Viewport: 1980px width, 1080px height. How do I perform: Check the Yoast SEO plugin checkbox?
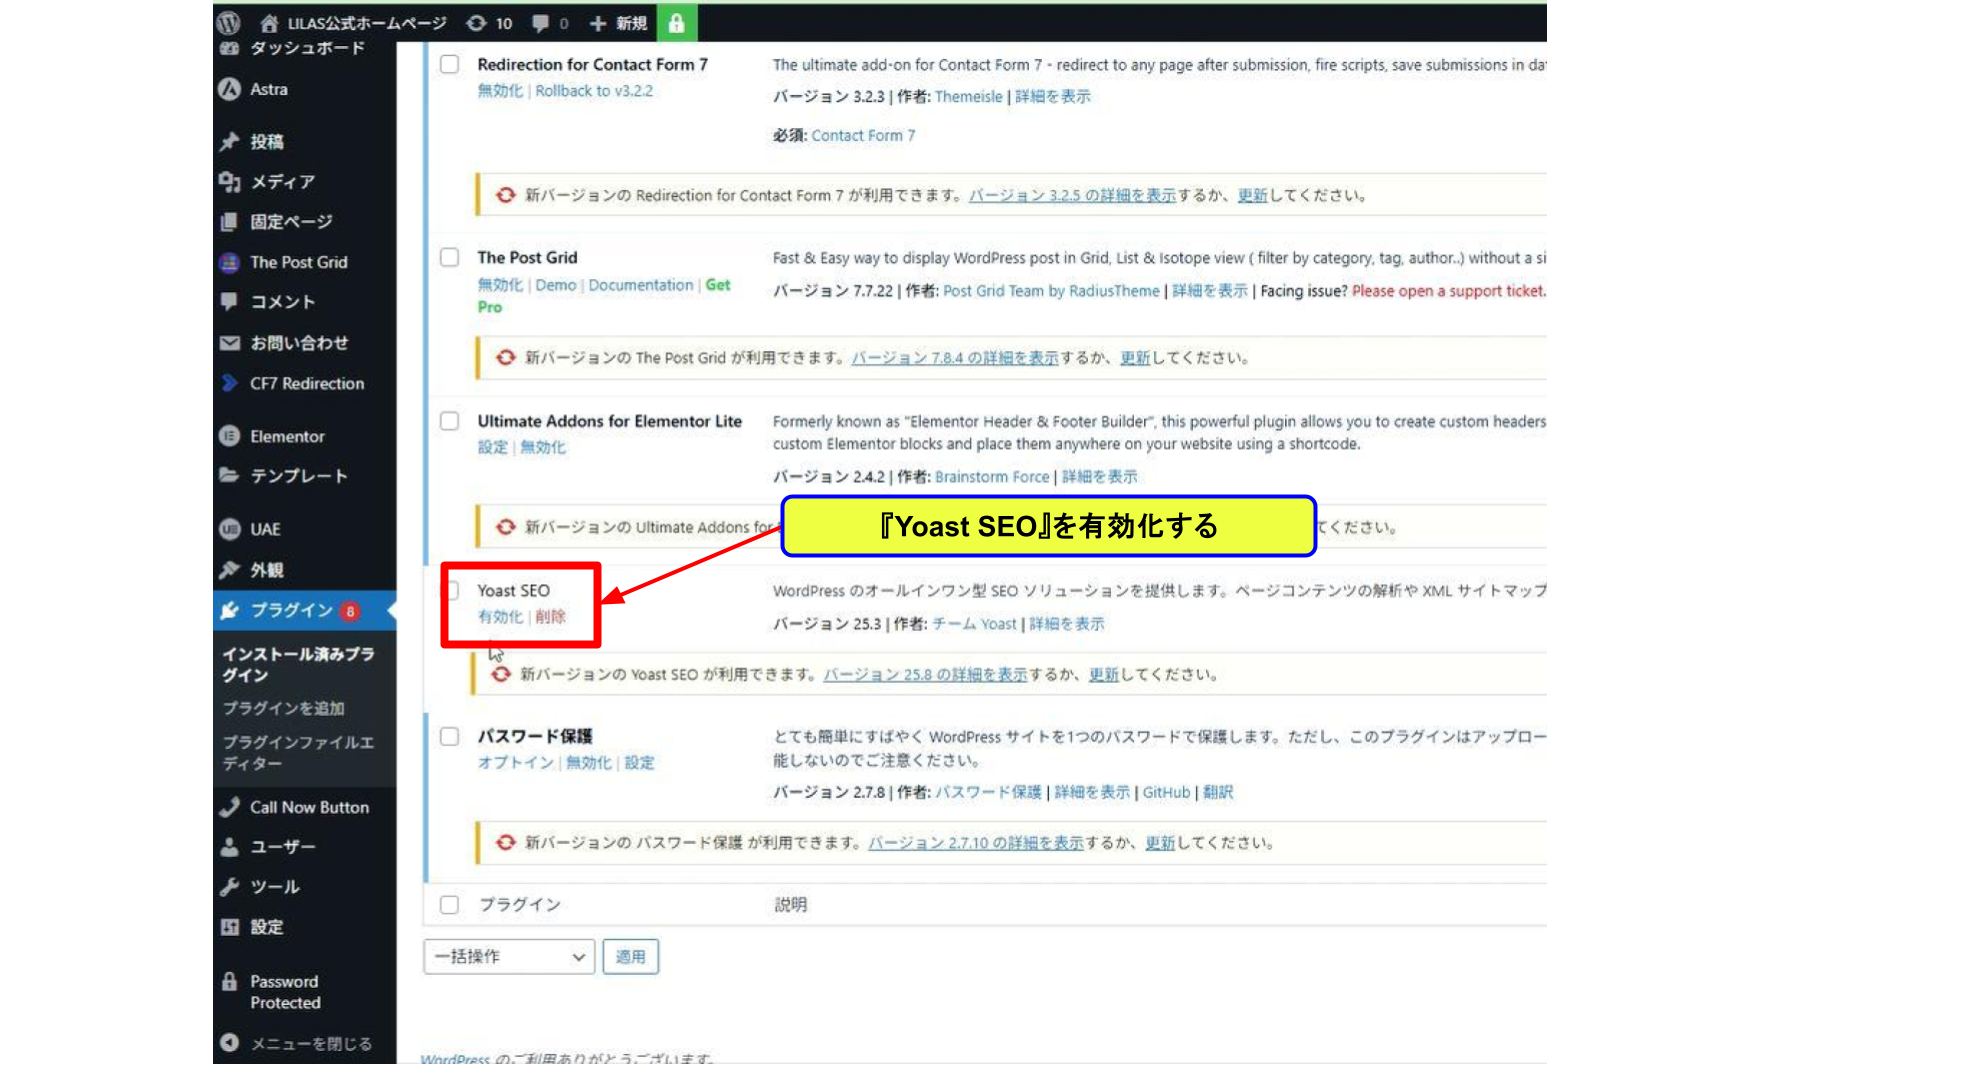(x=452, y=590)
